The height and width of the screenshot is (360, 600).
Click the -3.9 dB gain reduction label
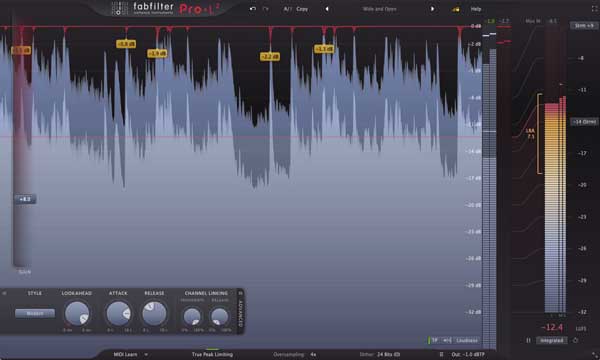pyautogui.click(x=157, y=54)
